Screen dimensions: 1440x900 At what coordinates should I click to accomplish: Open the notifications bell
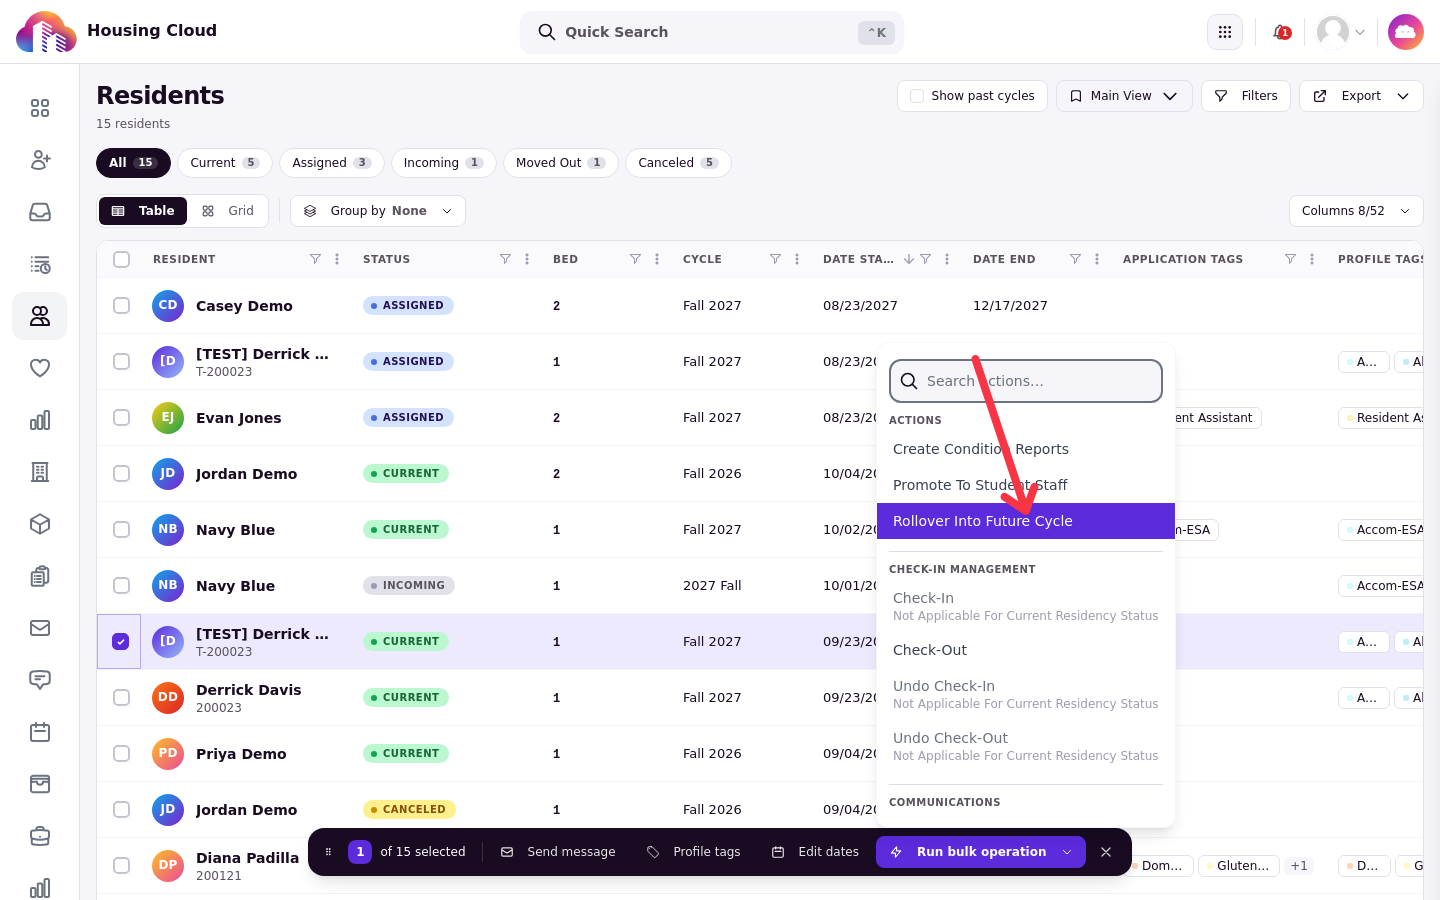[1280, 32]
